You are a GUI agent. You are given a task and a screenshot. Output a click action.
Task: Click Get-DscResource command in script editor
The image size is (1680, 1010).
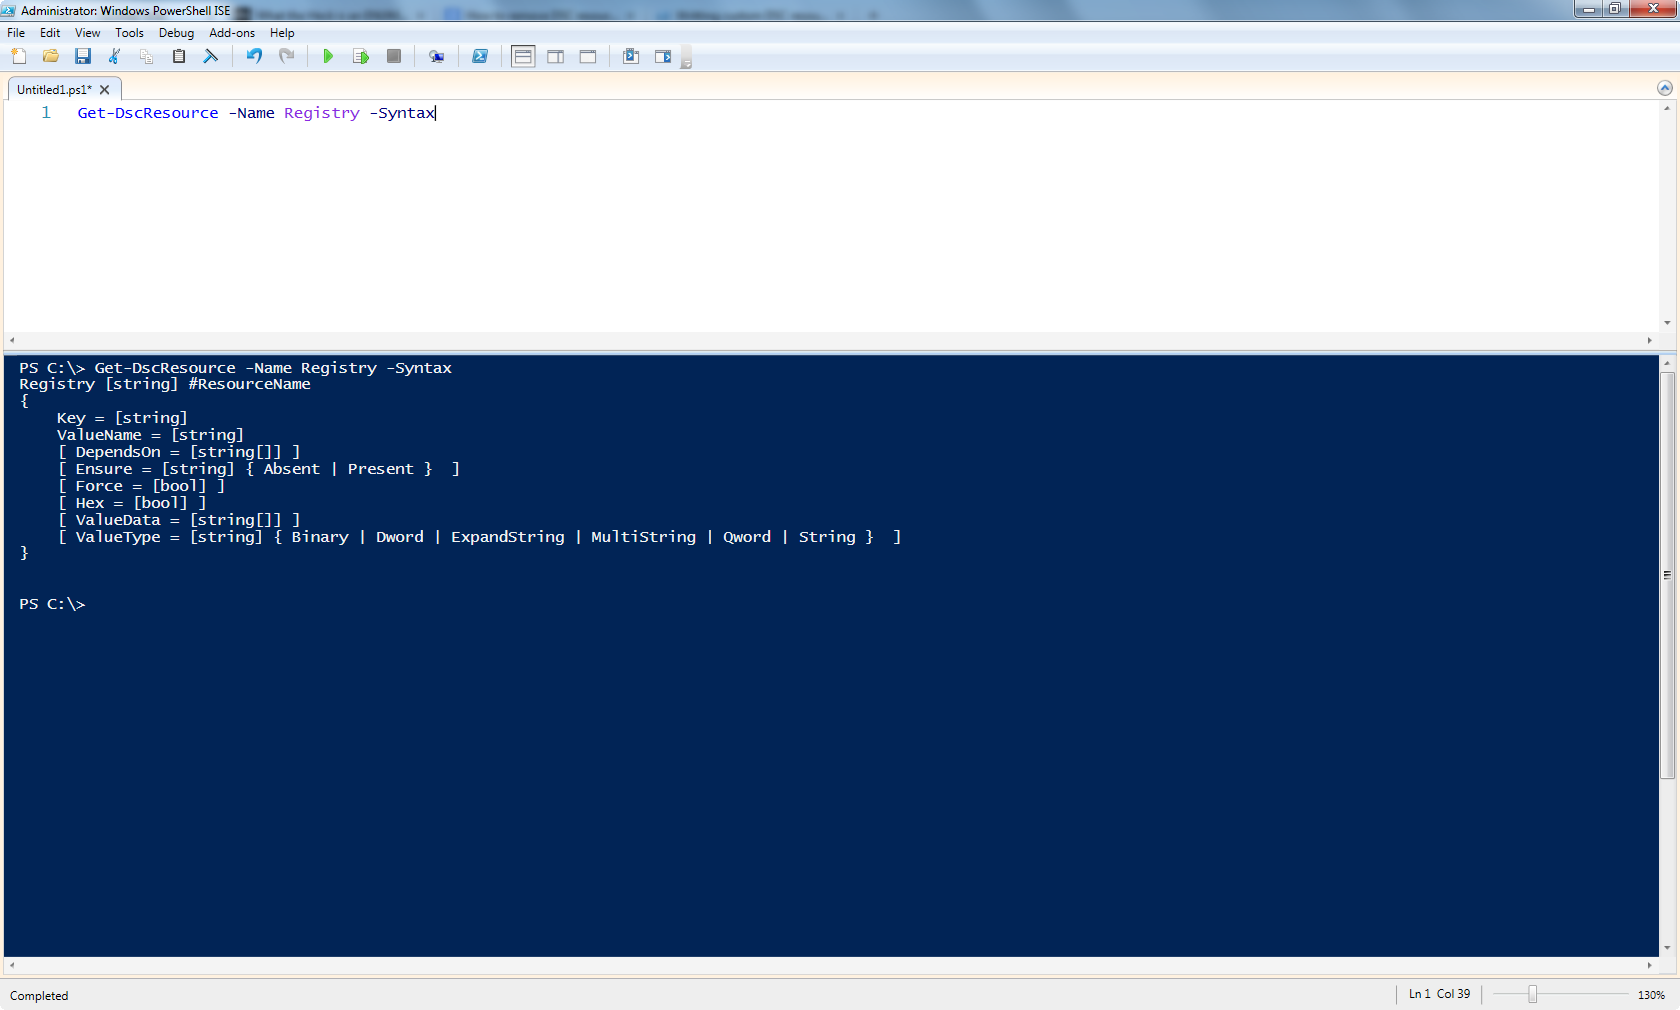(x=148, y=113)
